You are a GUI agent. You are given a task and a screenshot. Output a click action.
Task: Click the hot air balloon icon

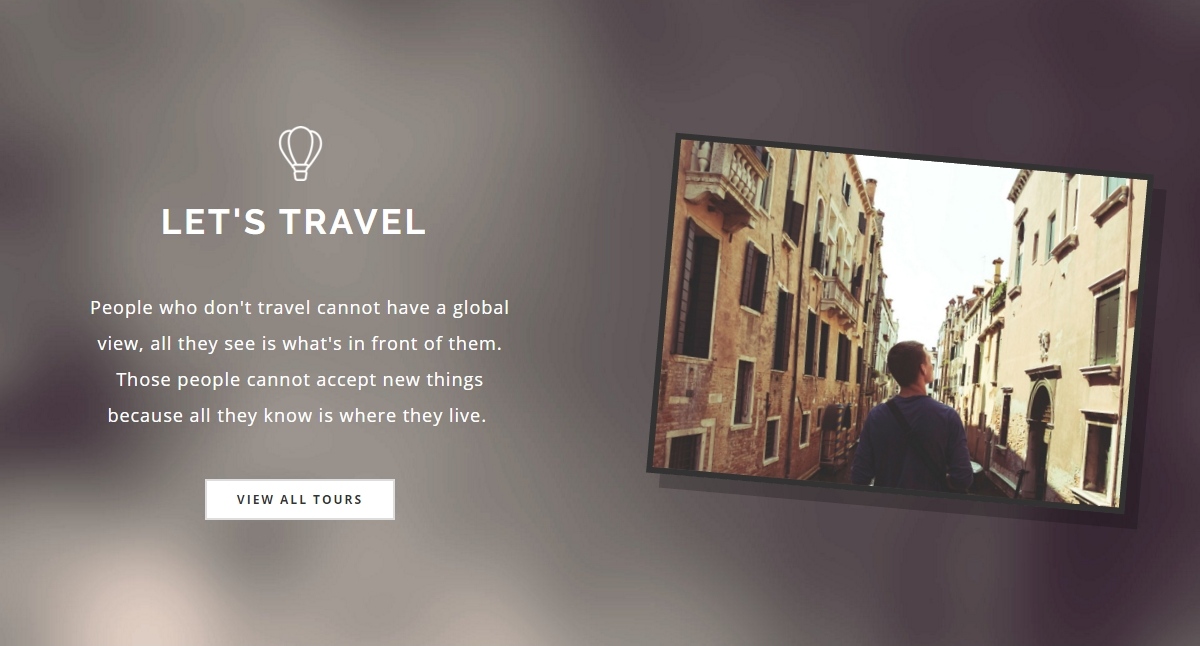(x=300, y=153)
